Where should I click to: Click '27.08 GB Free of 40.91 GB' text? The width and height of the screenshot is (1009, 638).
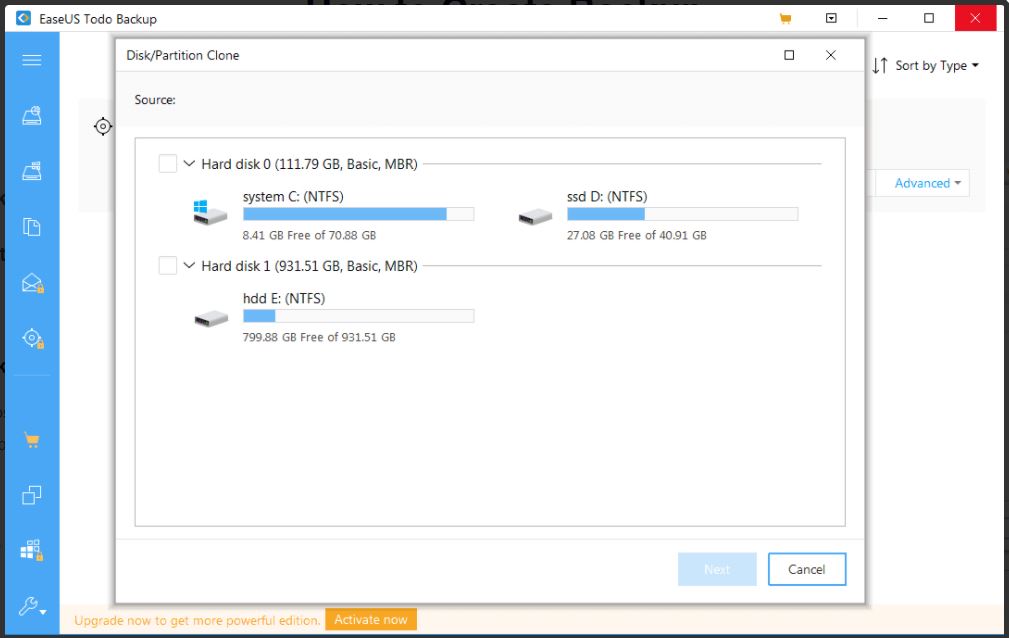pyautogui.click(x=636, y=236)
